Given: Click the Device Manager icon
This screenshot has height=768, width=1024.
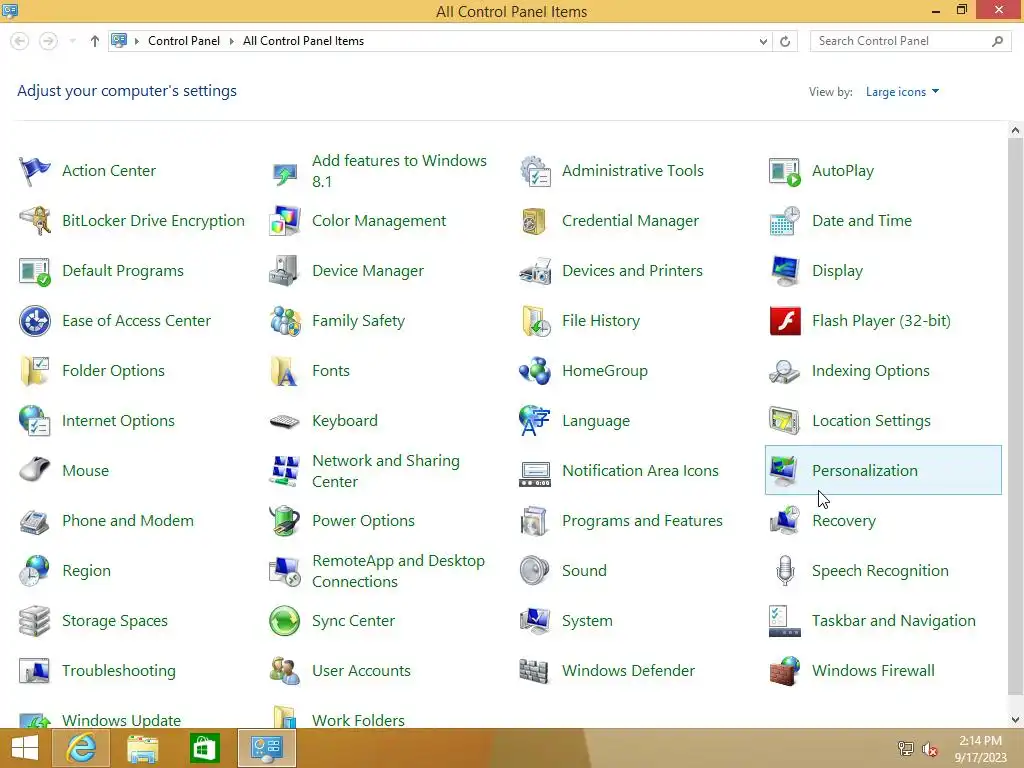Looking at the screenshot, I should 285,271.
